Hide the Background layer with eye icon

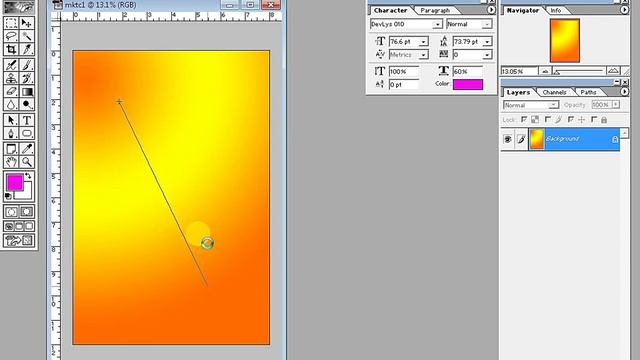[507, 139]
